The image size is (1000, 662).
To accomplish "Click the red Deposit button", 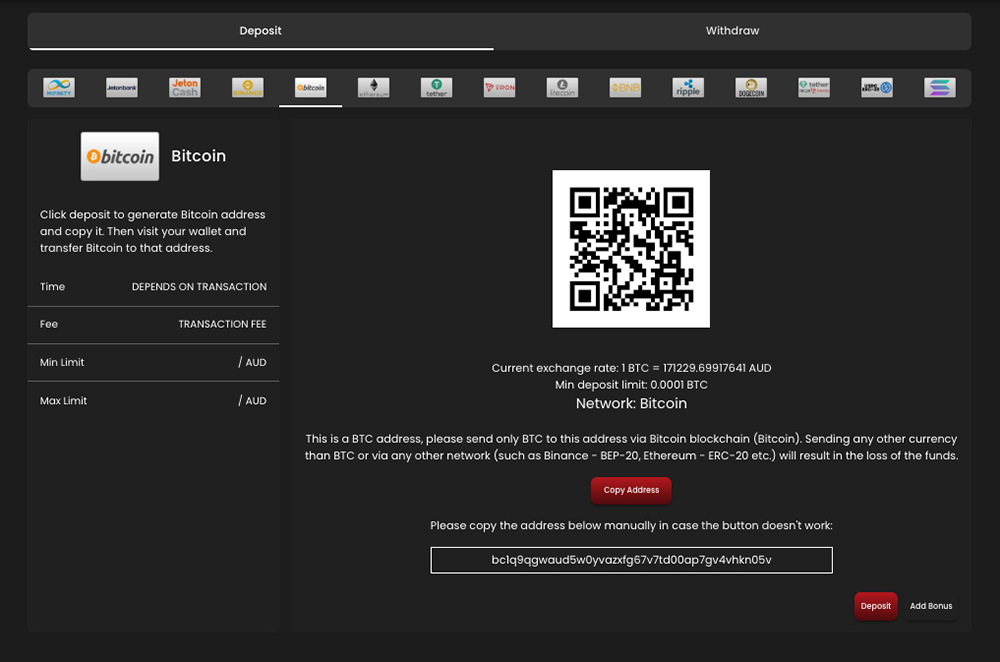I will click(x=876, y=606).
